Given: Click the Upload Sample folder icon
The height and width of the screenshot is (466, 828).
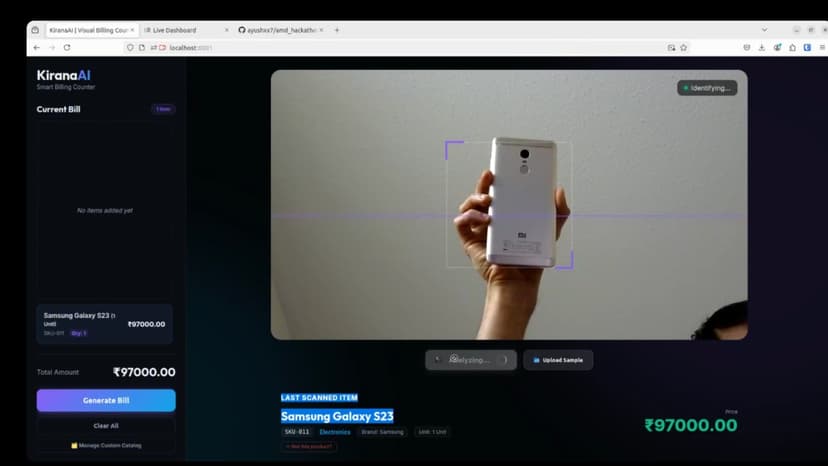Looking at the screenshot, I should (x=537, y=360).
